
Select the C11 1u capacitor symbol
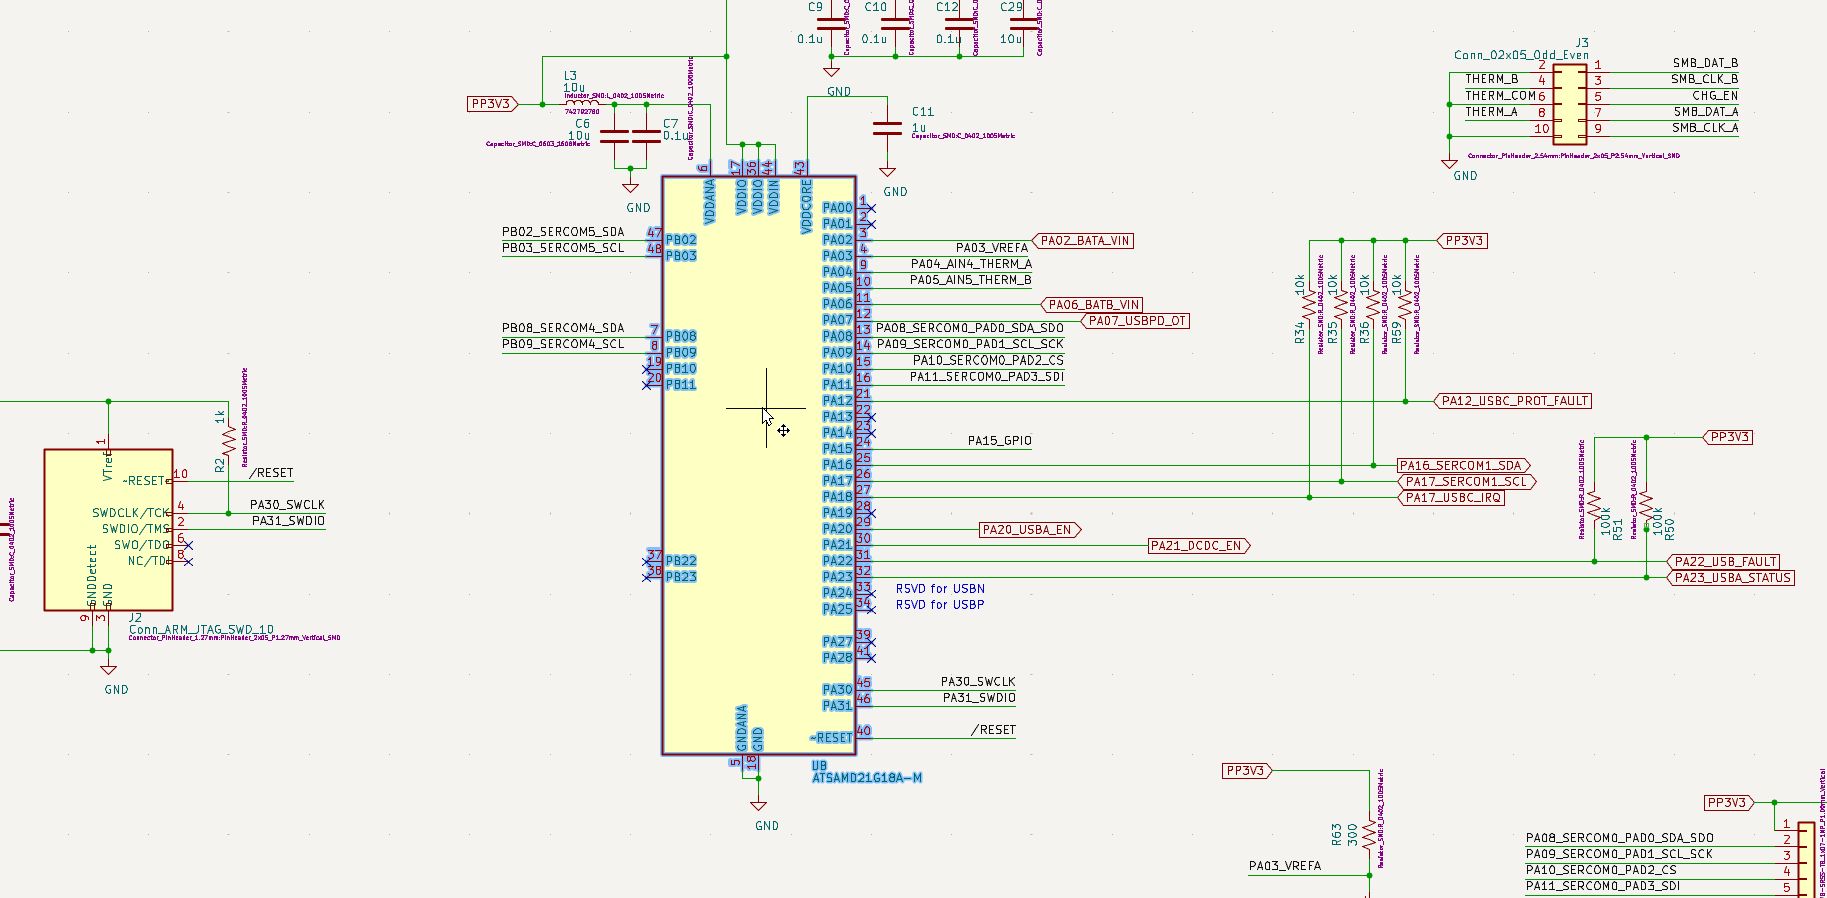[x=887, y=128]
